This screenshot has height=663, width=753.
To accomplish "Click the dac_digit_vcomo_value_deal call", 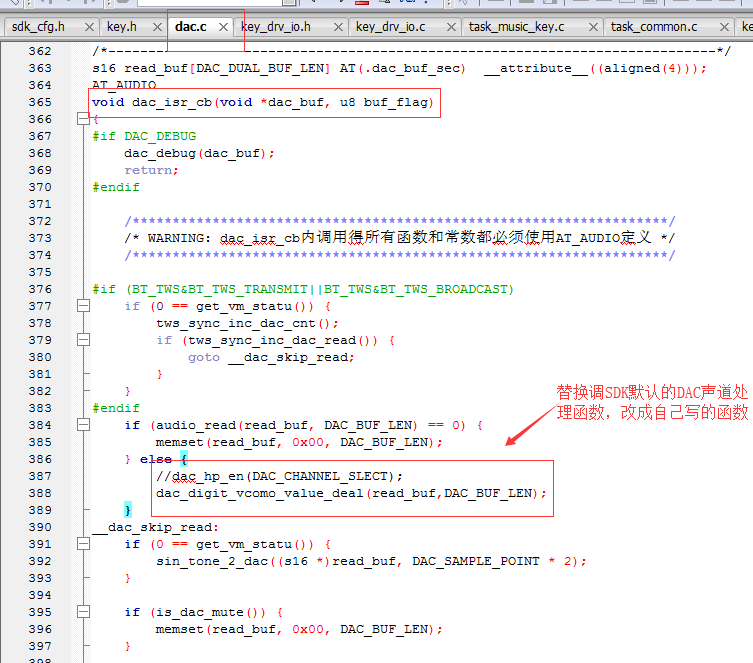I will click(x=351, y=494).
